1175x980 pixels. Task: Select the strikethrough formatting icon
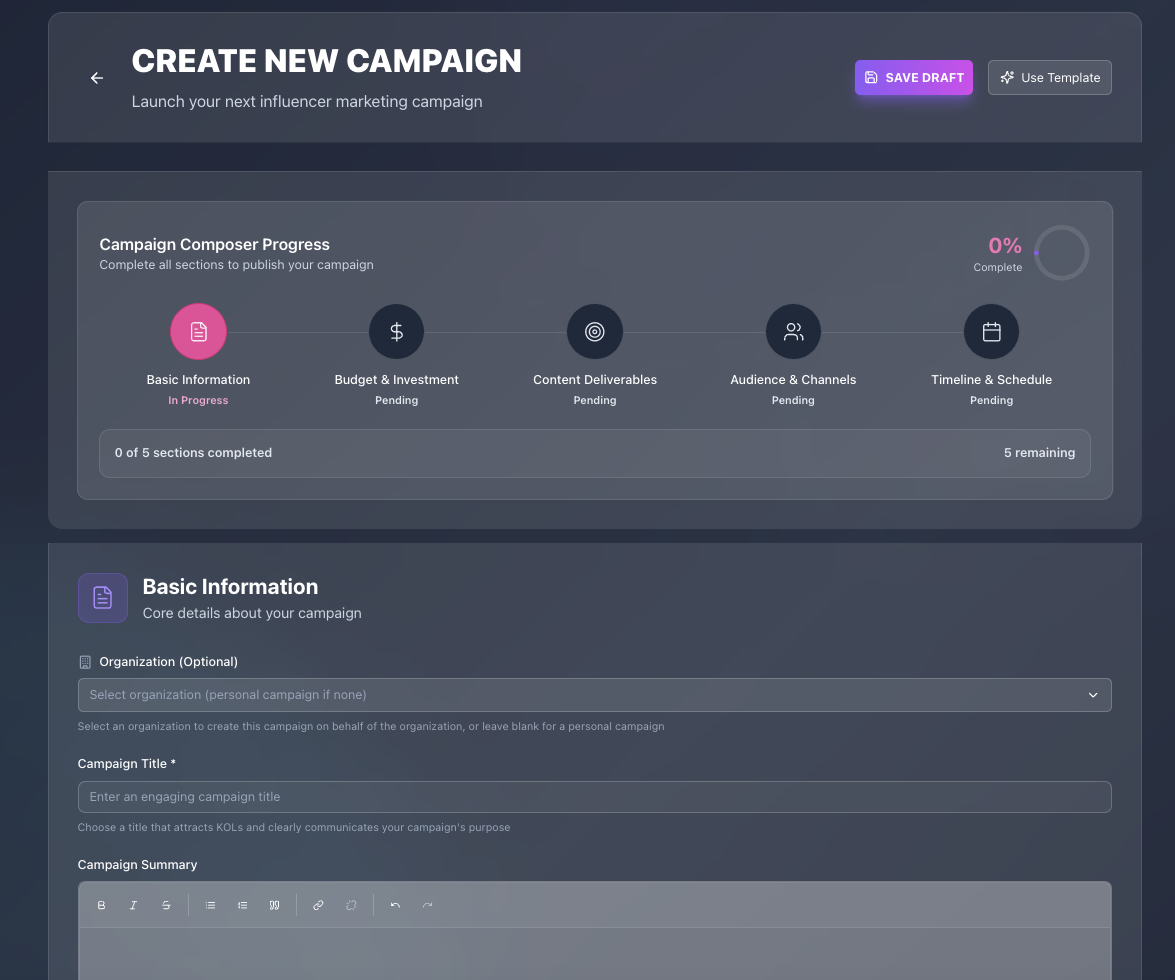166,905
